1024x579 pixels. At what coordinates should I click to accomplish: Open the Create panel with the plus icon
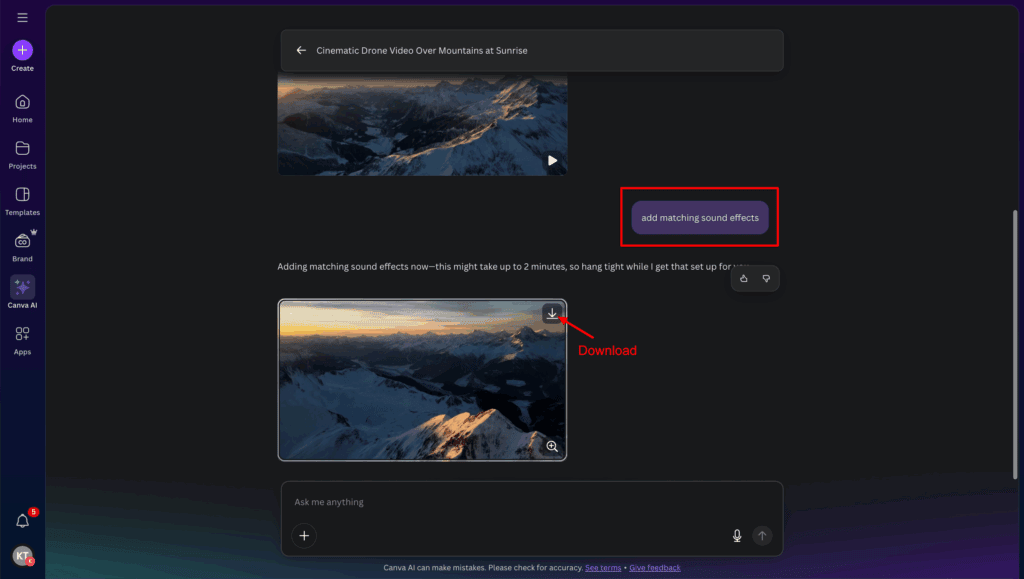[22, 50]
